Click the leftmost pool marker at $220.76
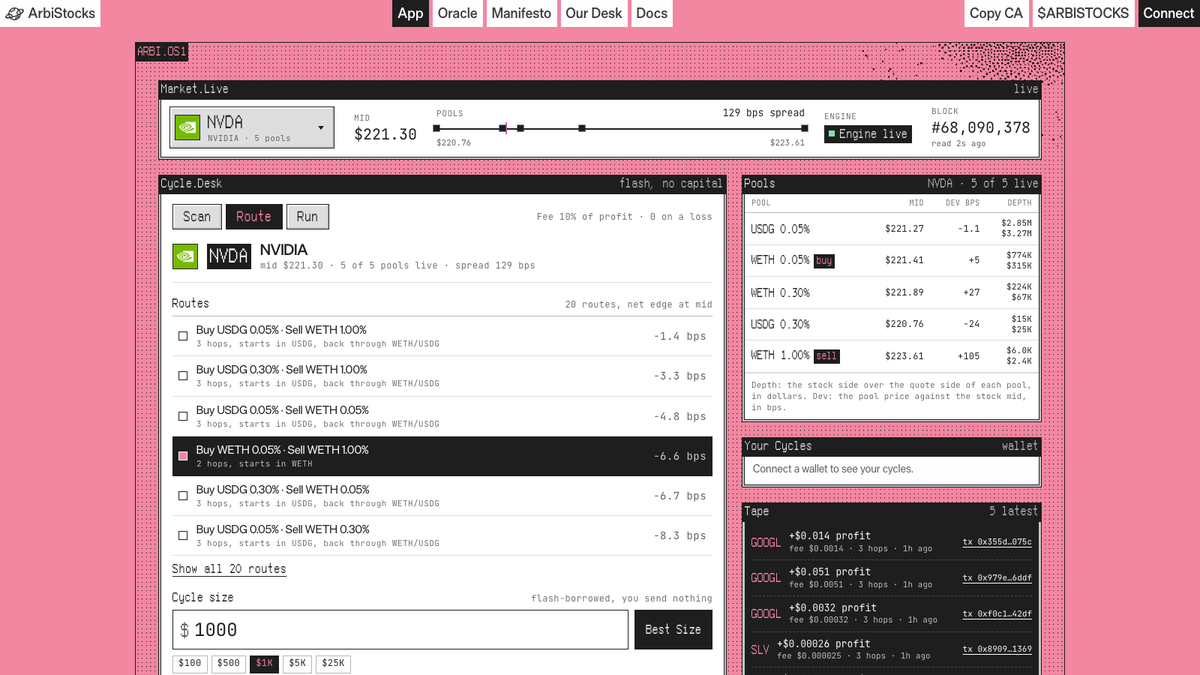This screenshot has height=675, width=1200. pyautogui.click(x=438, y=128)
